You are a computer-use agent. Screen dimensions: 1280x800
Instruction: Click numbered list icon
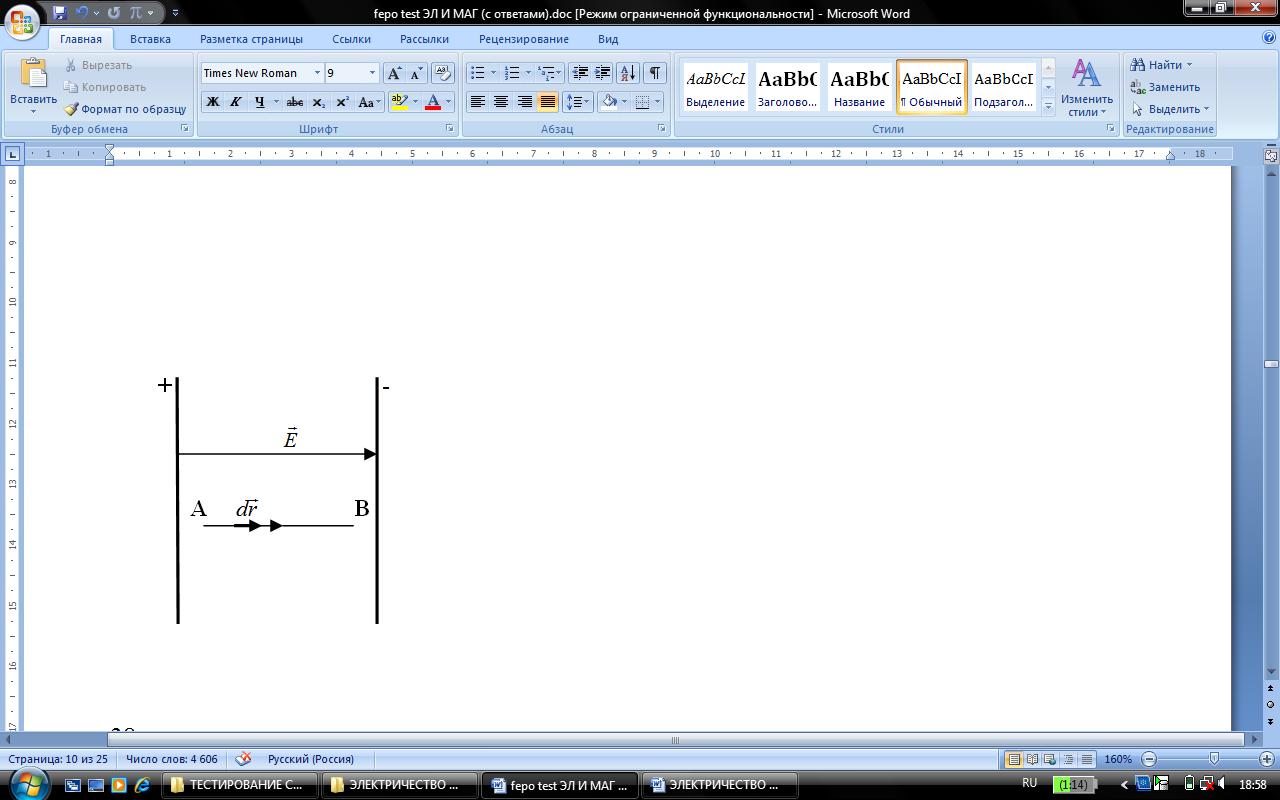point(512,73)
